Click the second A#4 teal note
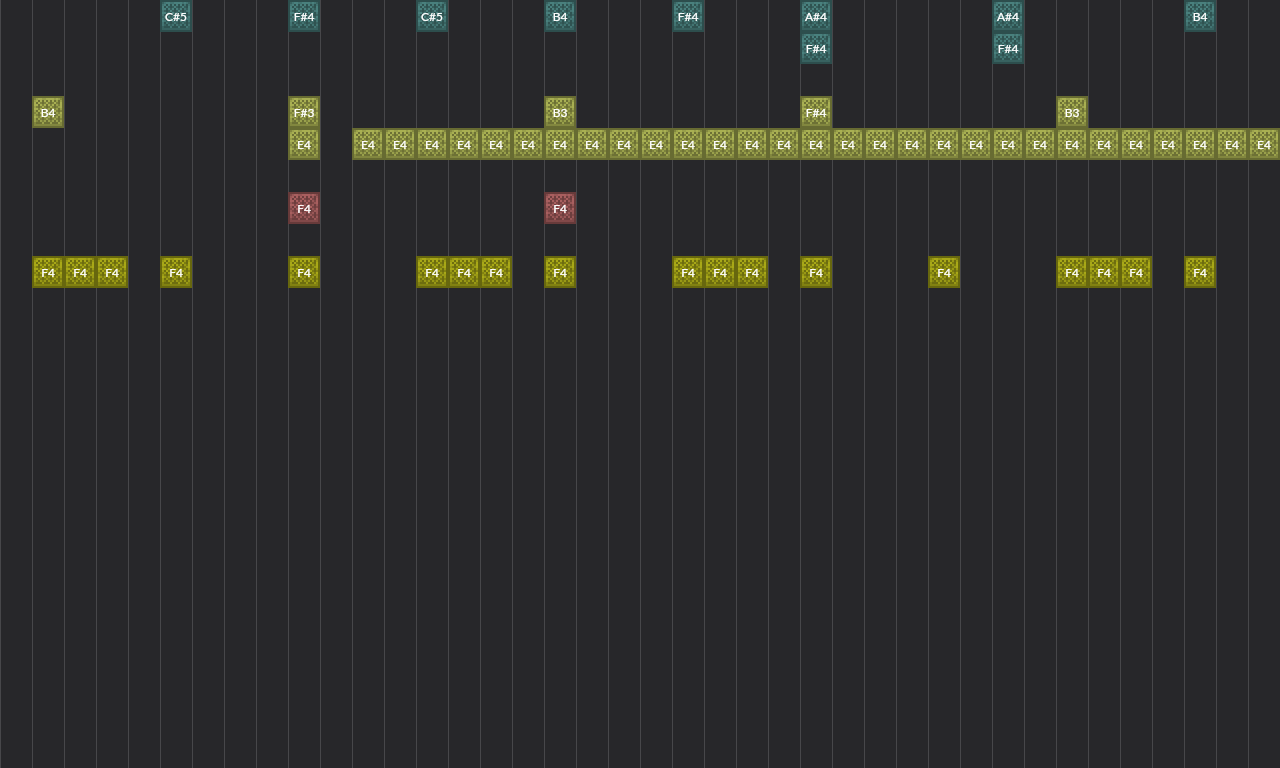The height and width of the screenshot is (768, 1280). coord(1007,16)
